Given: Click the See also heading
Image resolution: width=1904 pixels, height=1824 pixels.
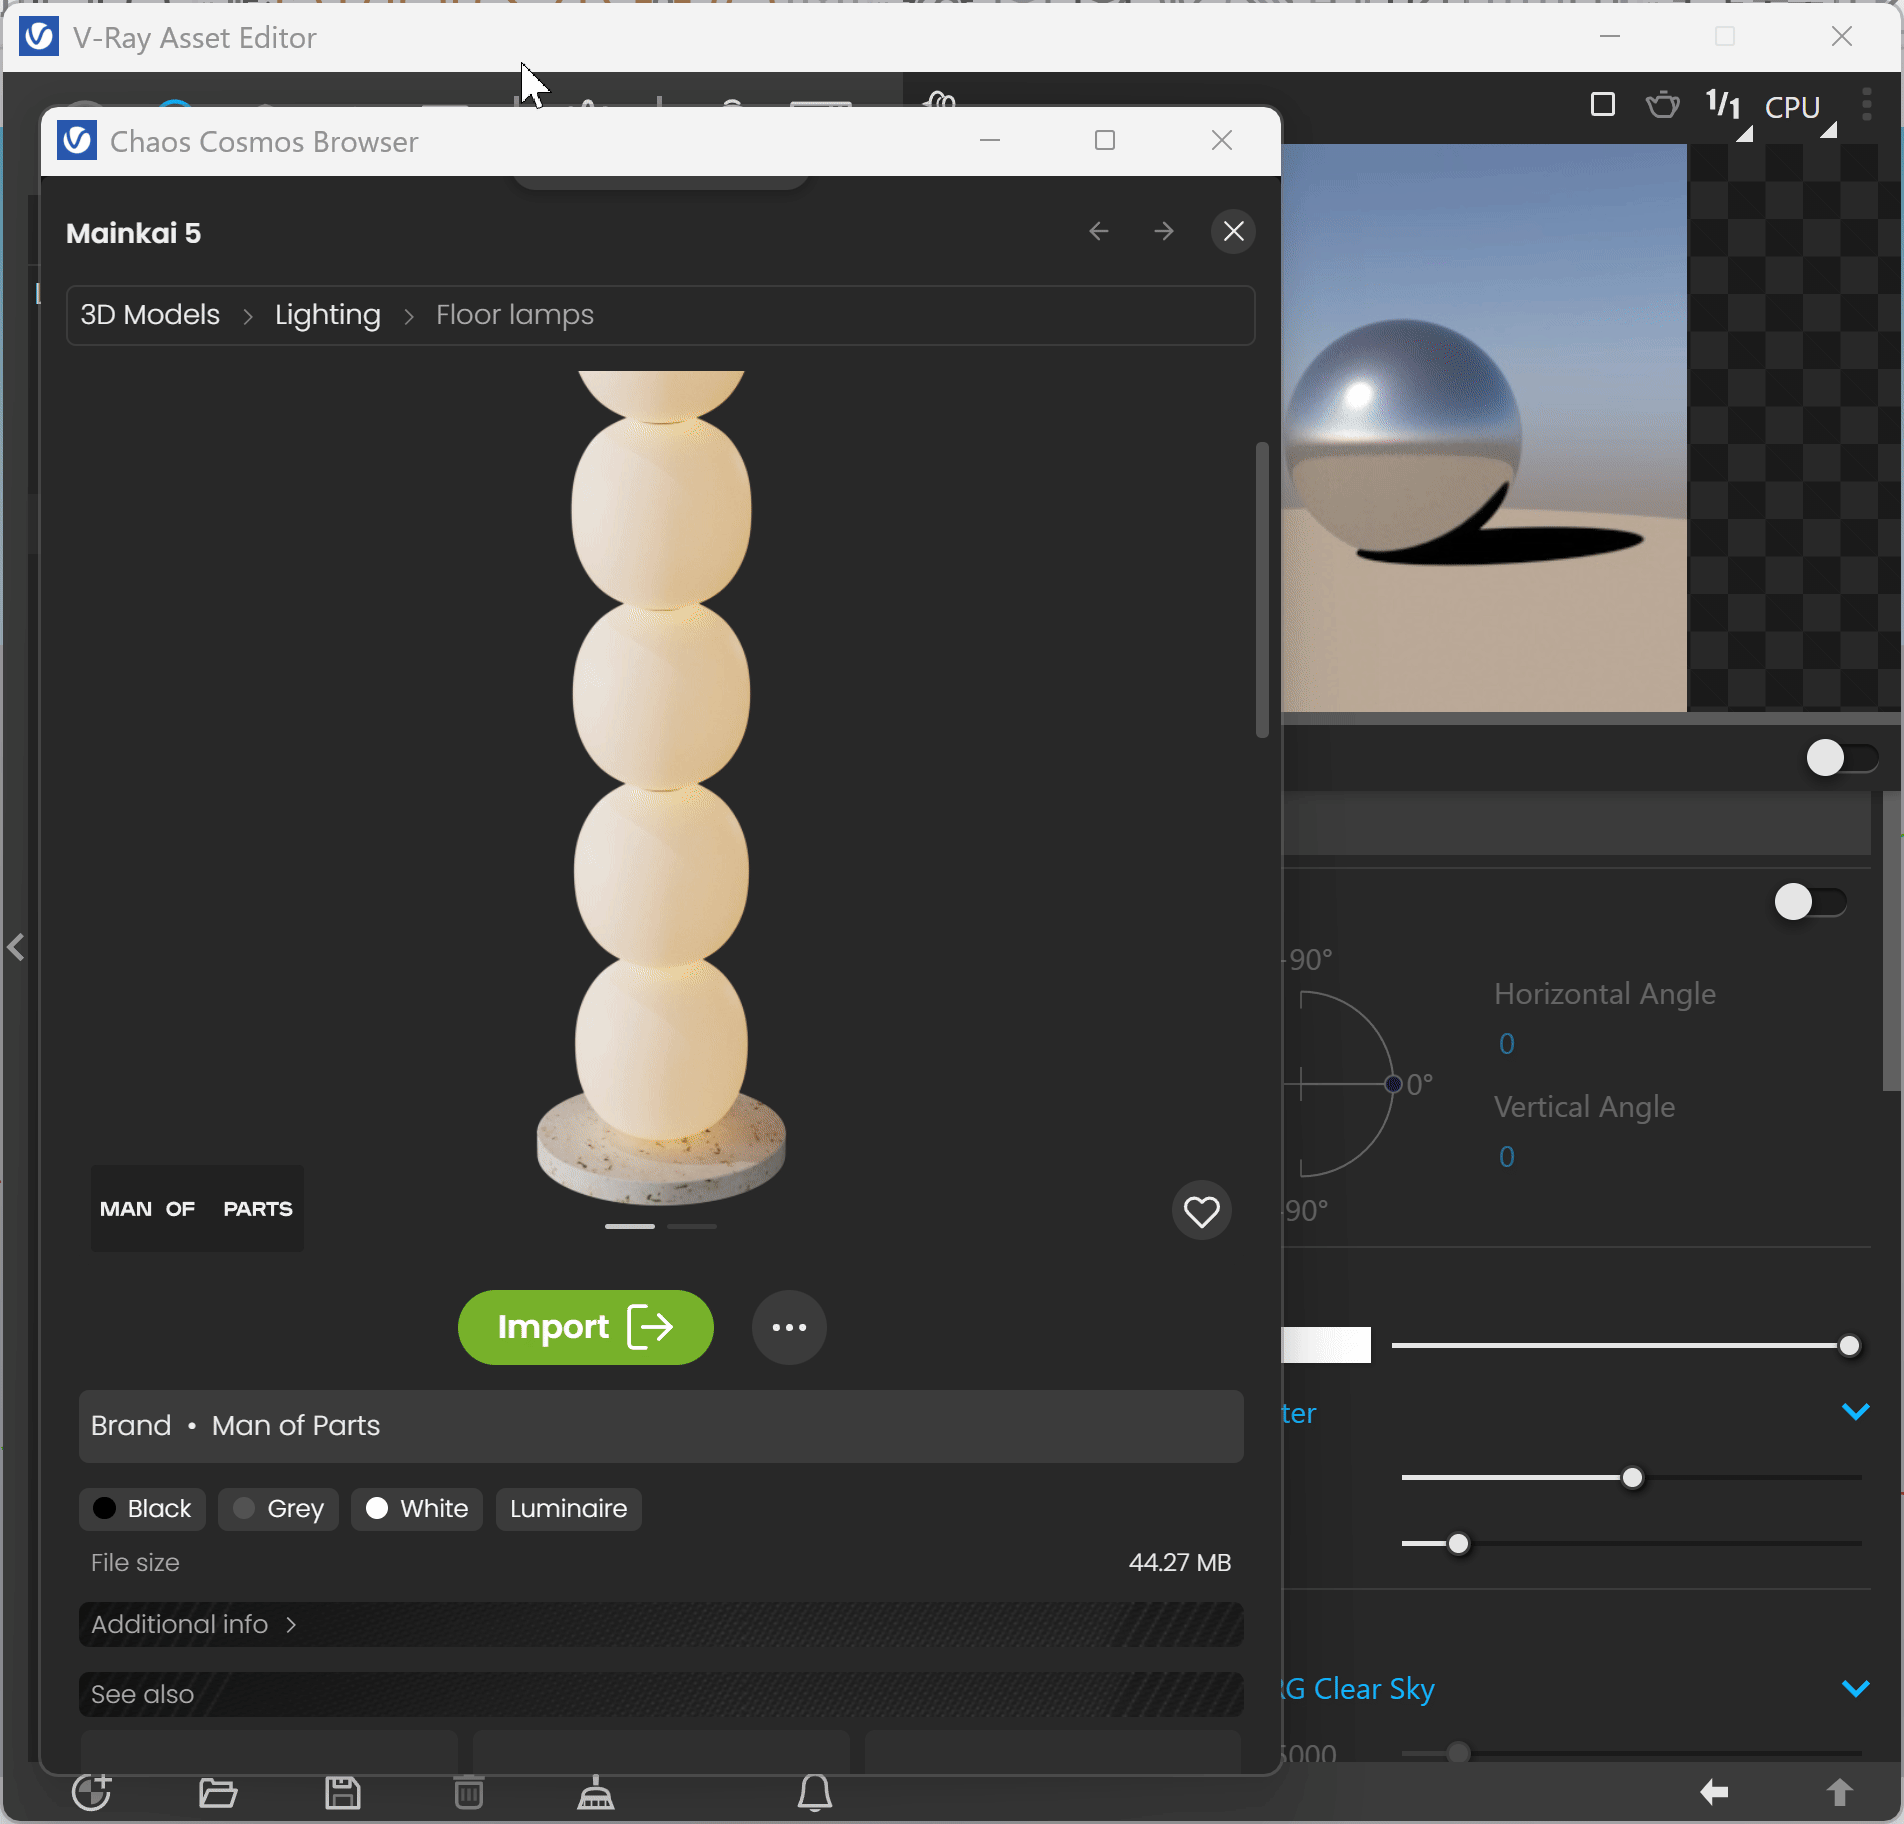Looking at the screenshot, I should coord(143,1695).
